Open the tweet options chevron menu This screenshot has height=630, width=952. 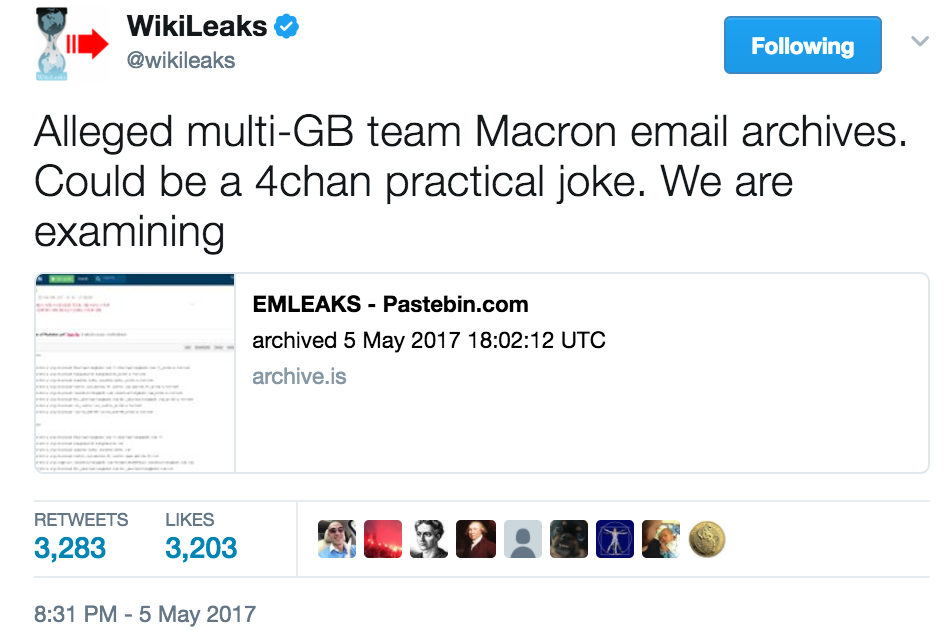(920, 41)
